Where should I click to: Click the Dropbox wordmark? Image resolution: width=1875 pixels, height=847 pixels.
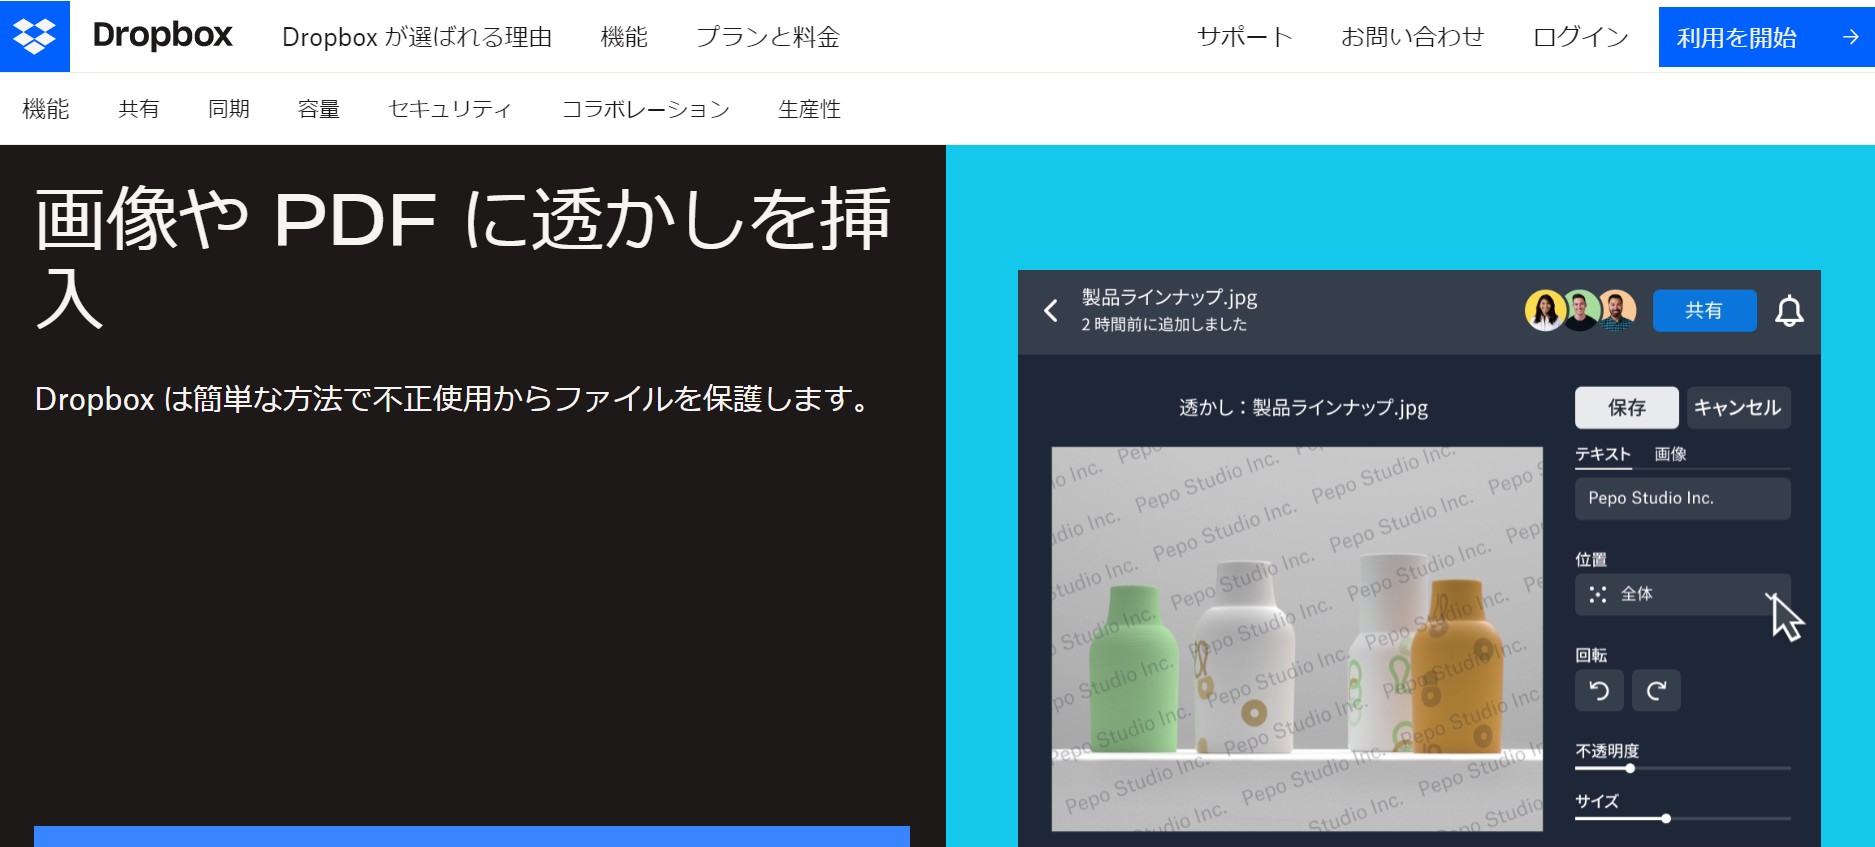(162, 36)
